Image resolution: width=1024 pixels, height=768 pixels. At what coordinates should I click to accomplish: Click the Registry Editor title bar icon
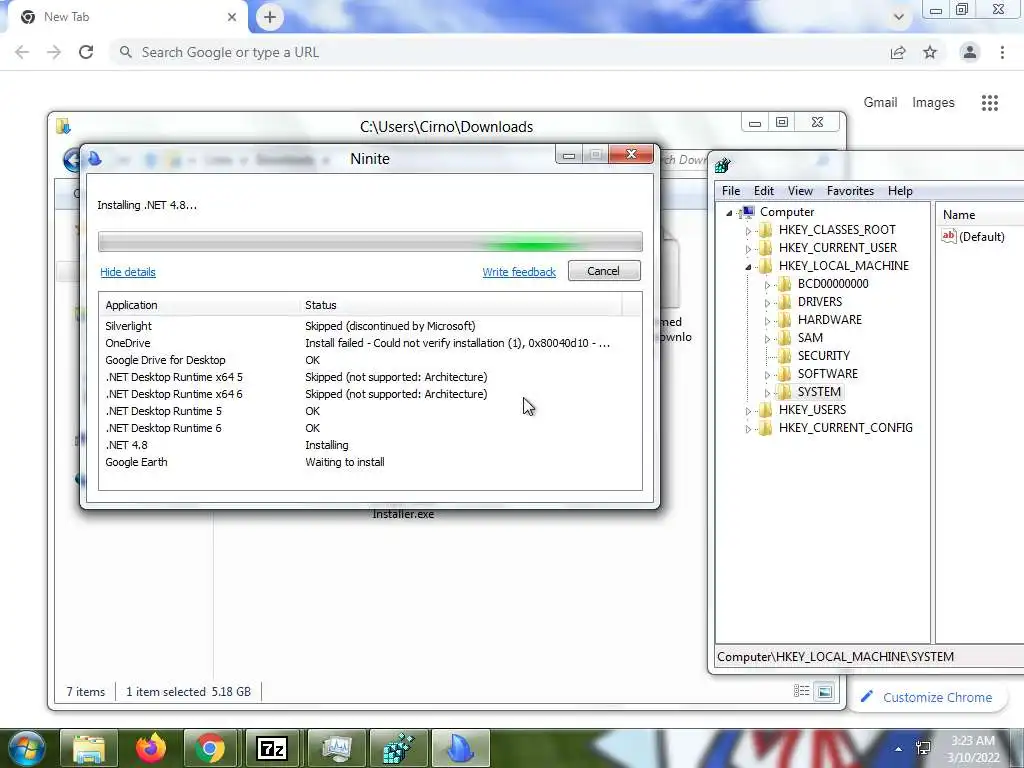[x=722, y=165]
